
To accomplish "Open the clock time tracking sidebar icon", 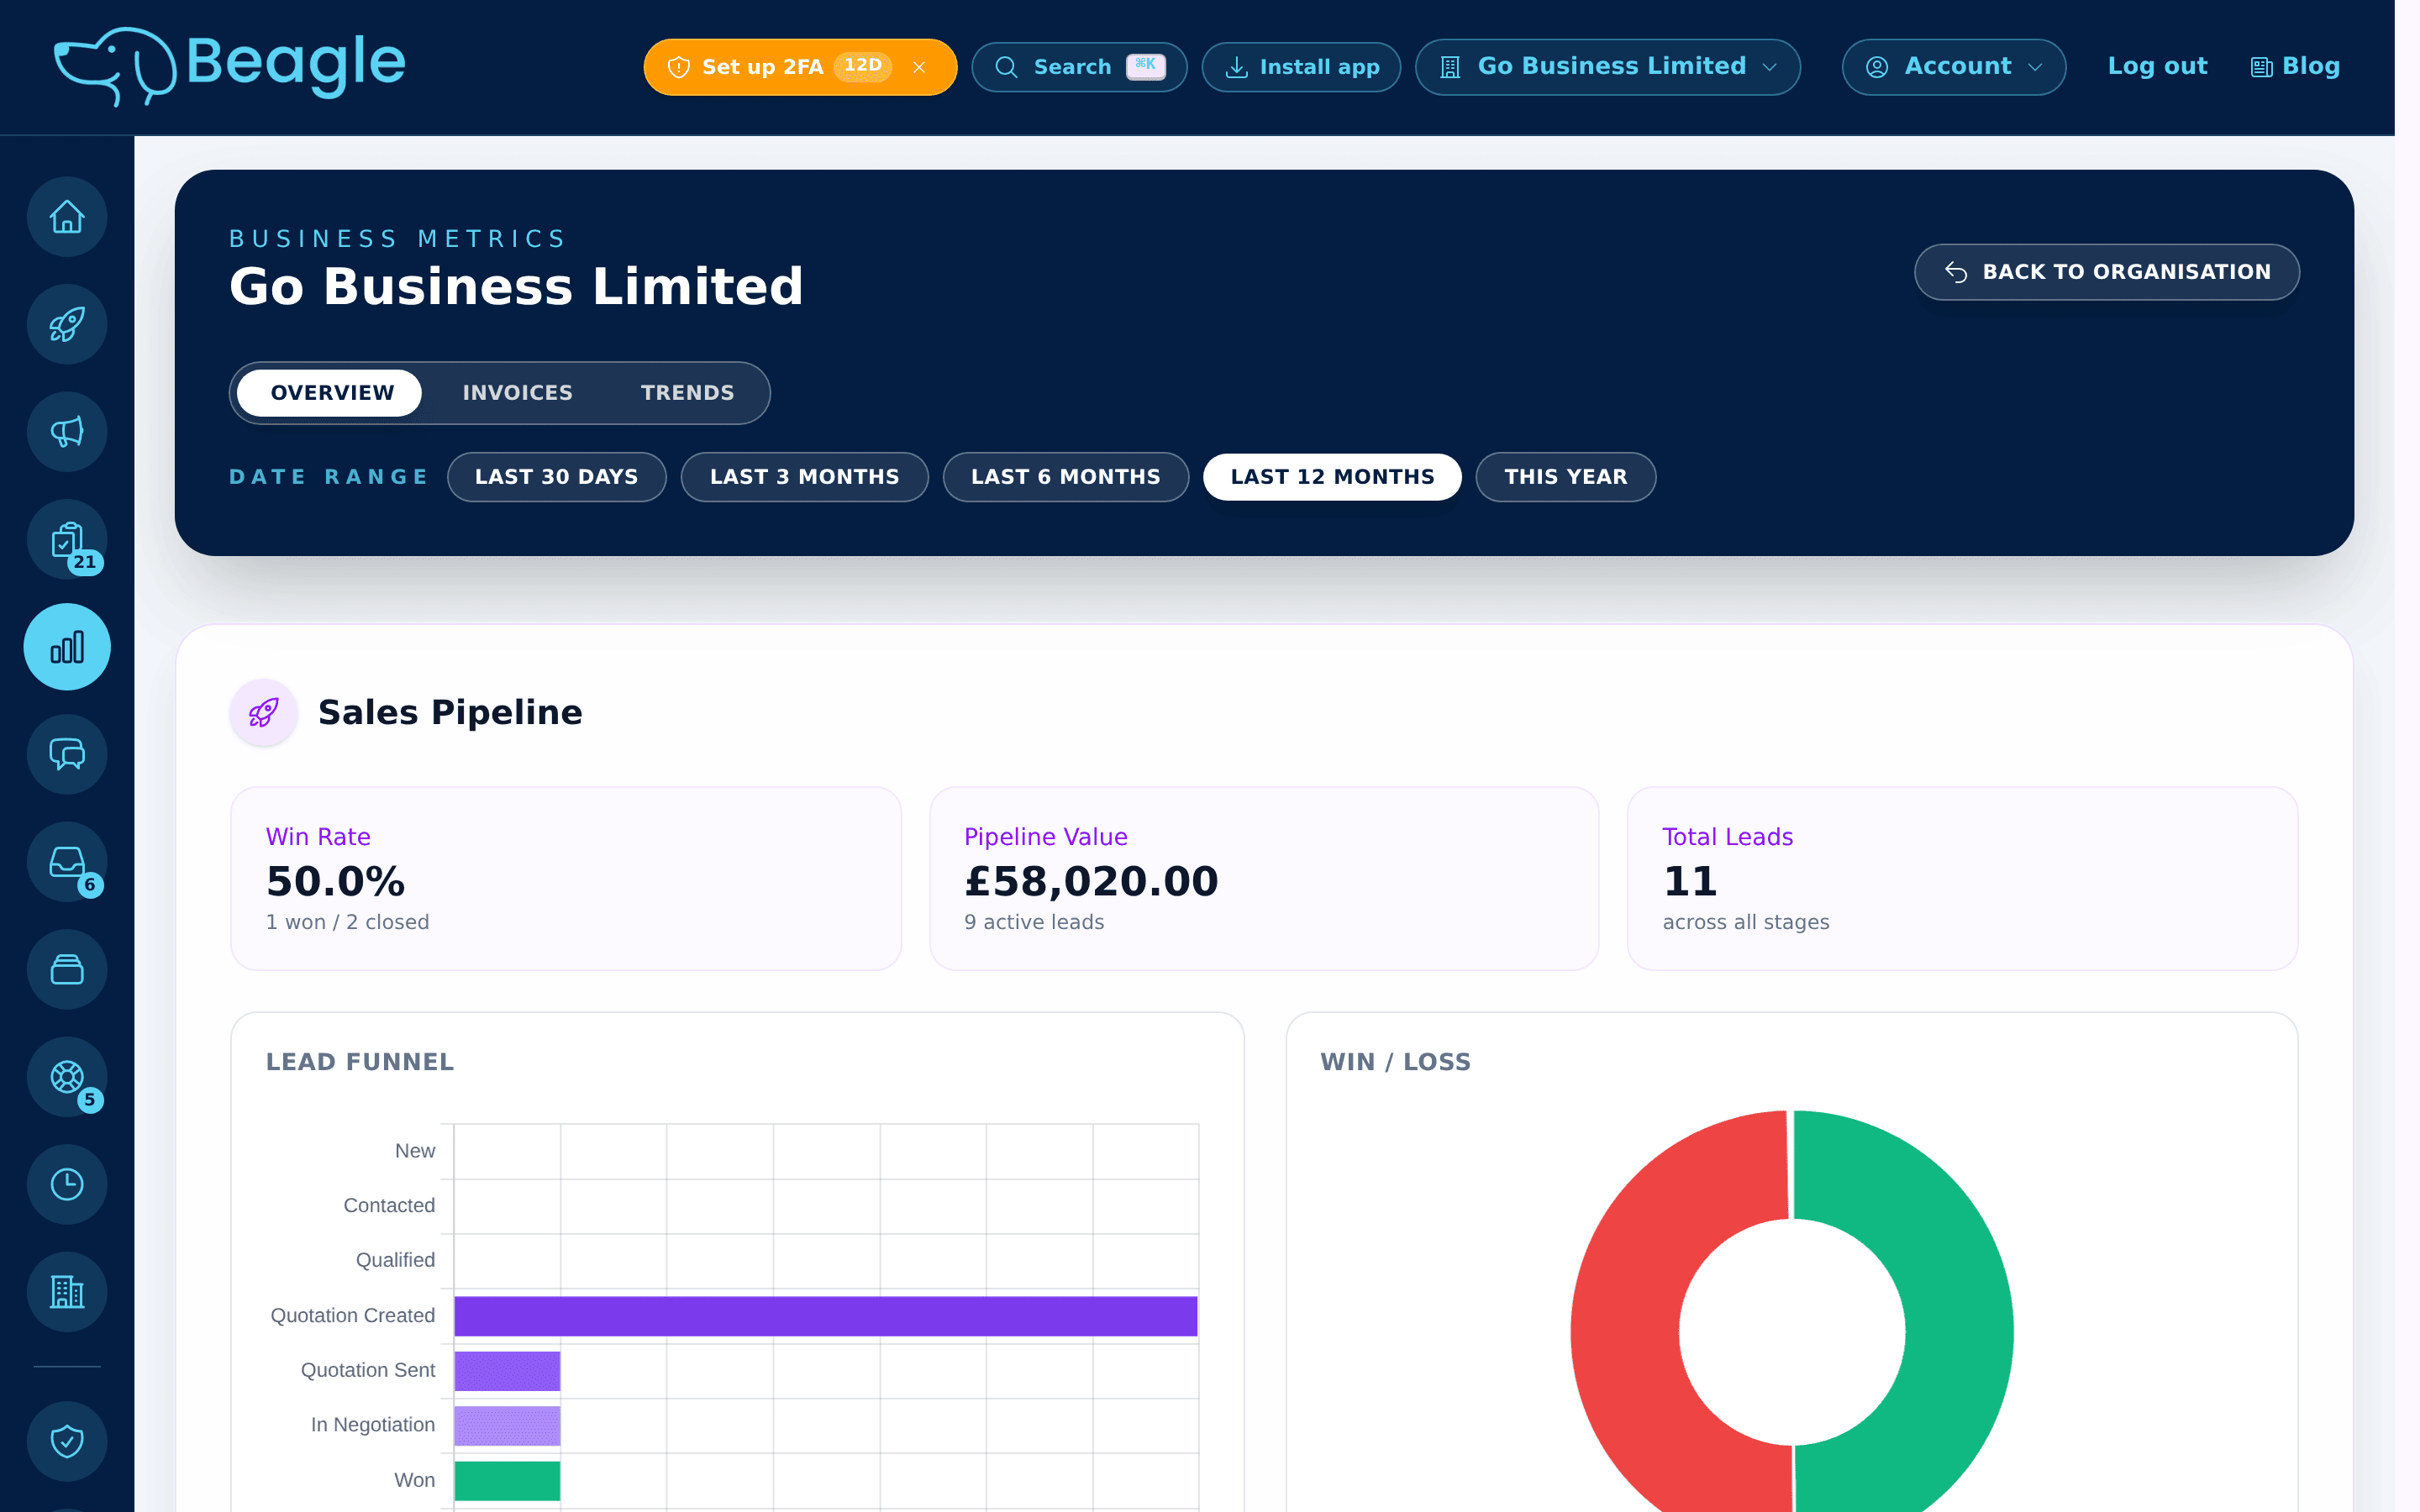I will click(67, 1184).
